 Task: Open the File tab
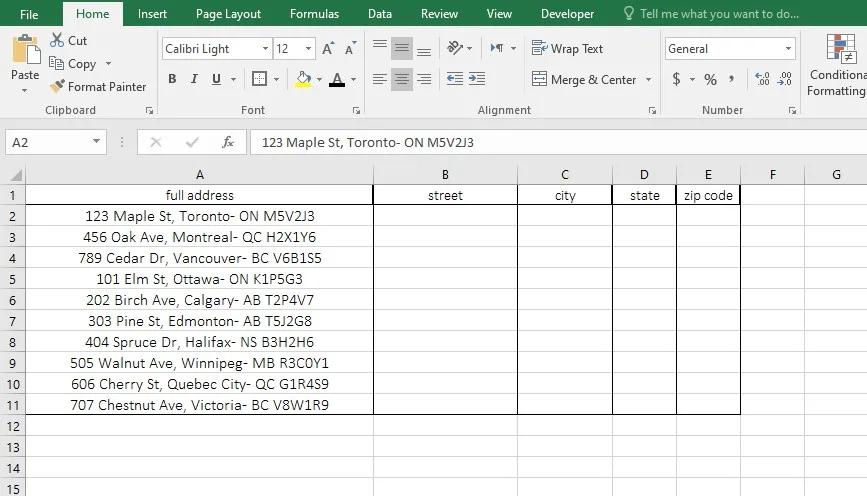coord(29,14)
